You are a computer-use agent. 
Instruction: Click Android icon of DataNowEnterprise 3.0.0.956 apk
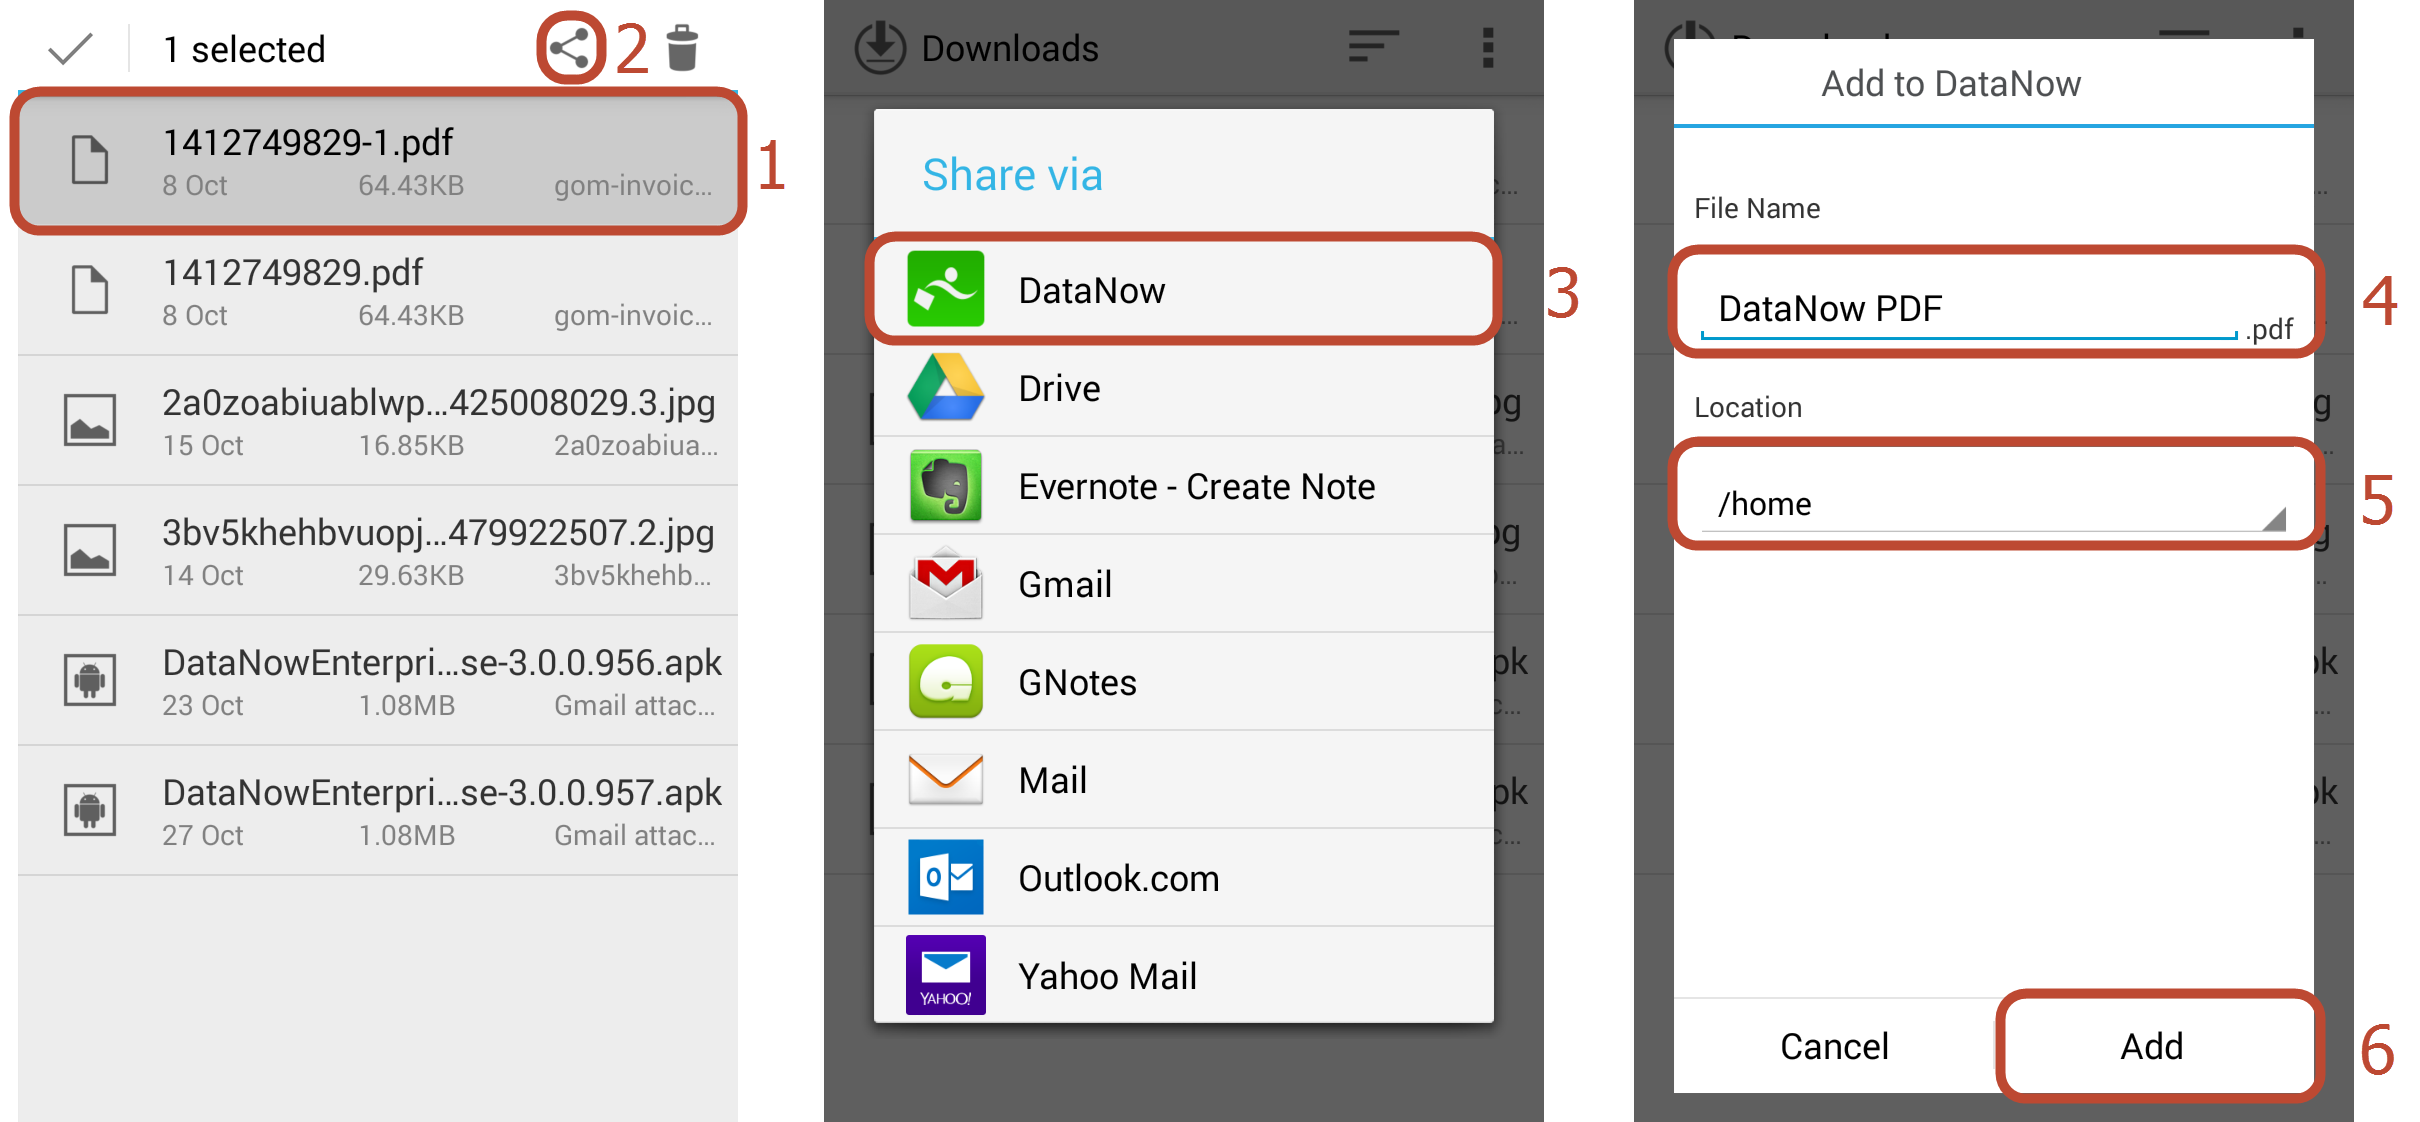(90, 680)
